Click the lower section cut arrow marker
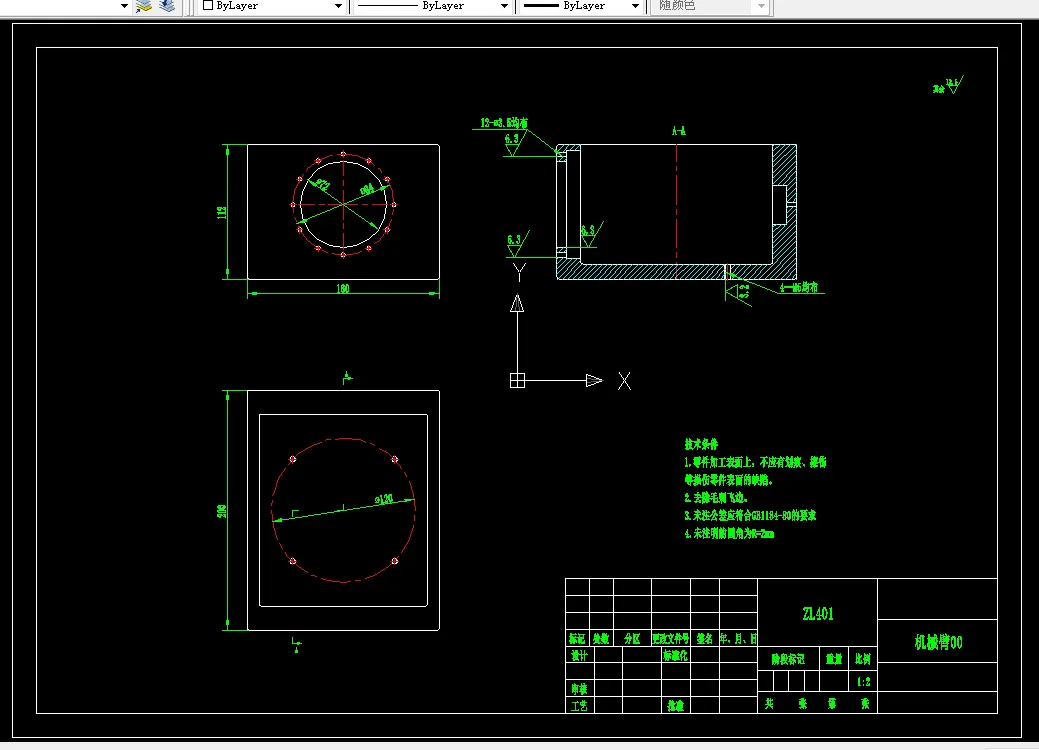The height and width of the screenshot is (750, 1039). 296,645
